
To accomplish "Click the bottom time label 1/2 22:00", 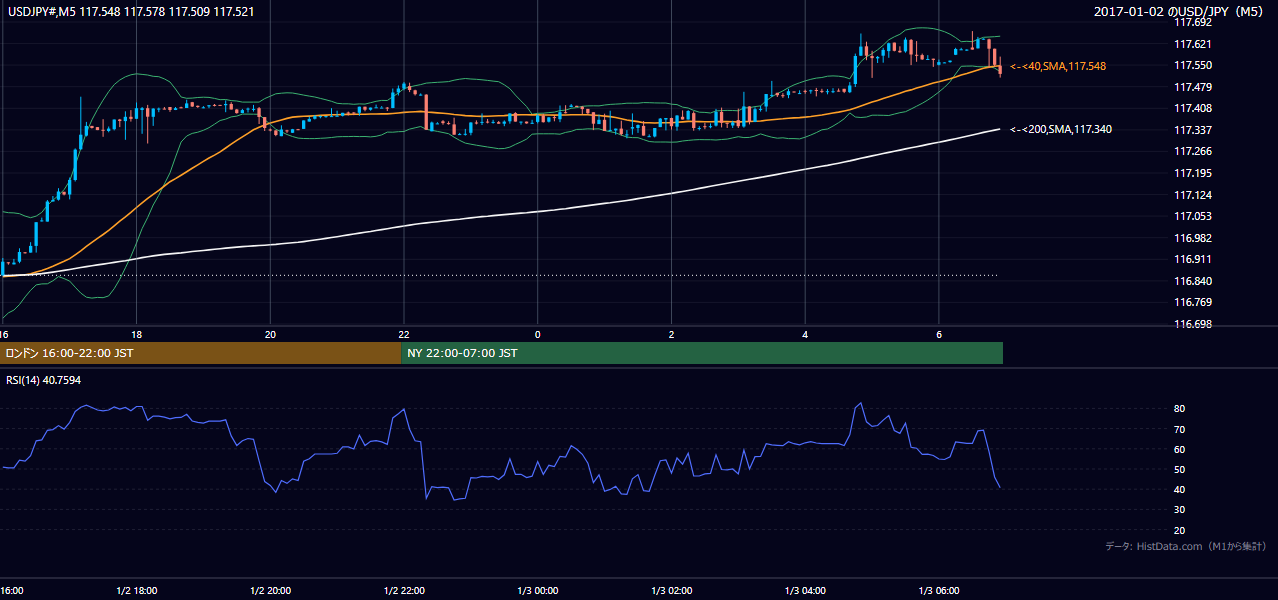I will [x=404, y=591].
